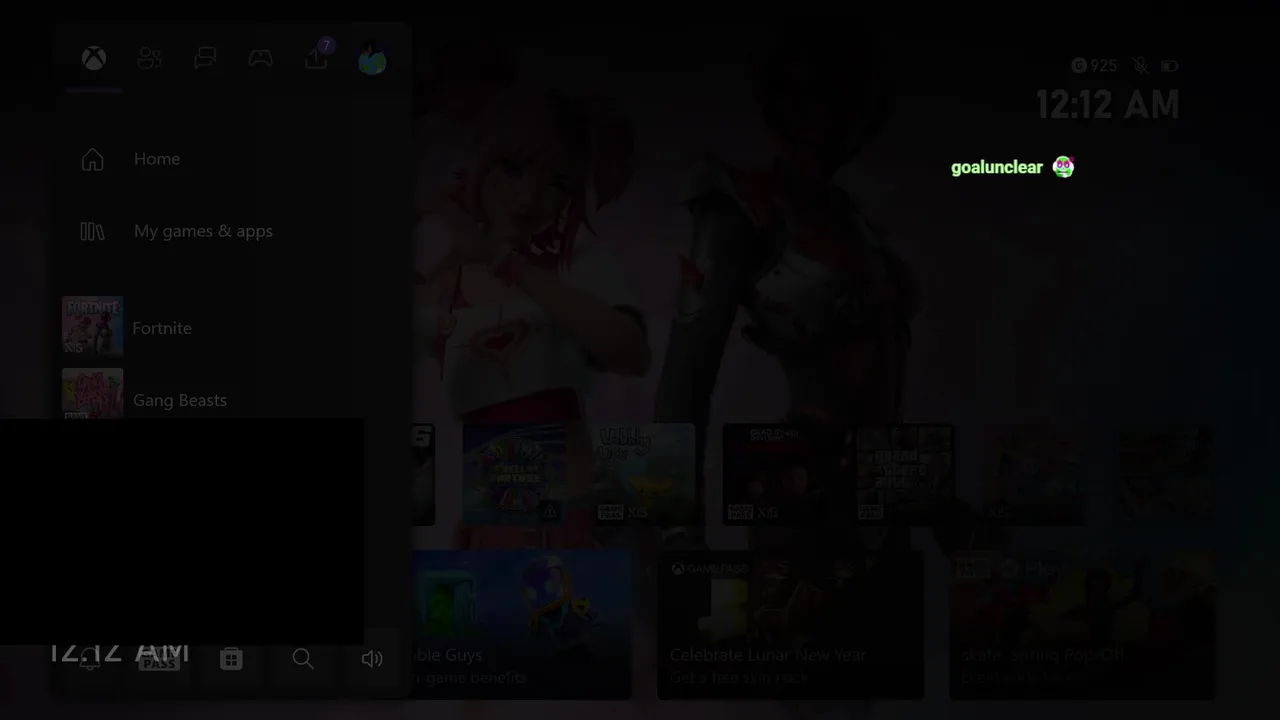Open the People tab in guide
The image size is (1280, 720).
tap(150, 59)
